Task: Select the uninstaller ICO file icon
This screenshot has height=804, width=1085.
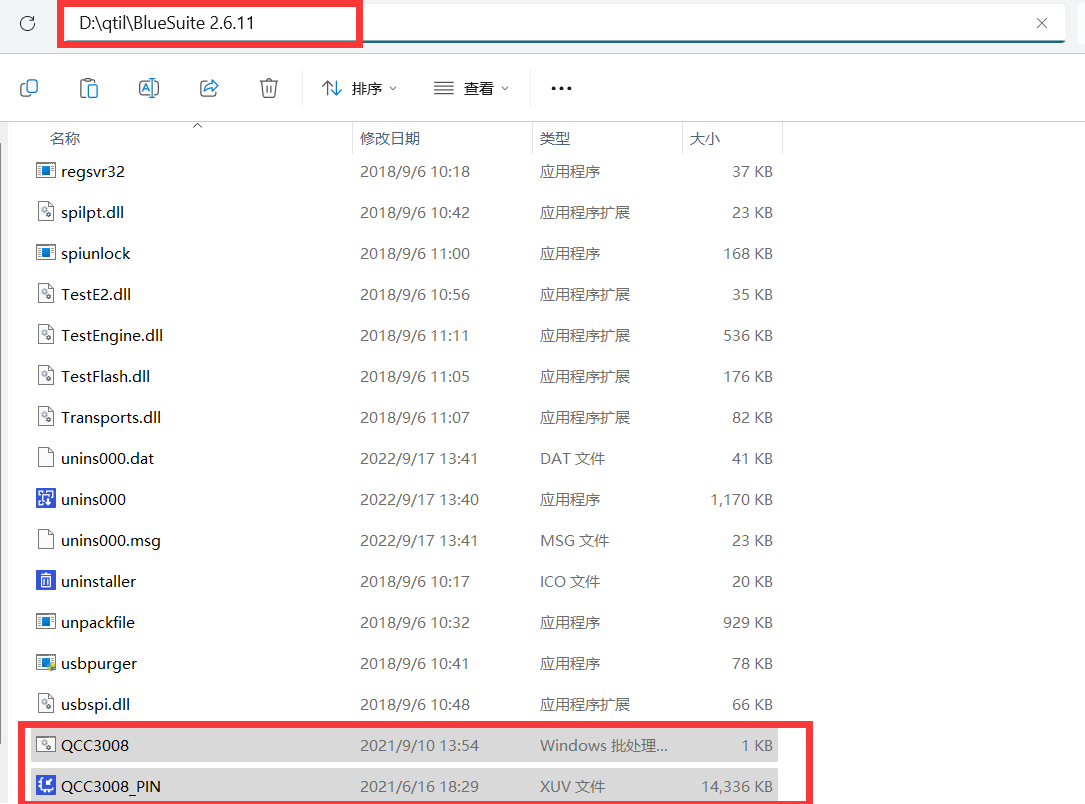Action: 46,580
